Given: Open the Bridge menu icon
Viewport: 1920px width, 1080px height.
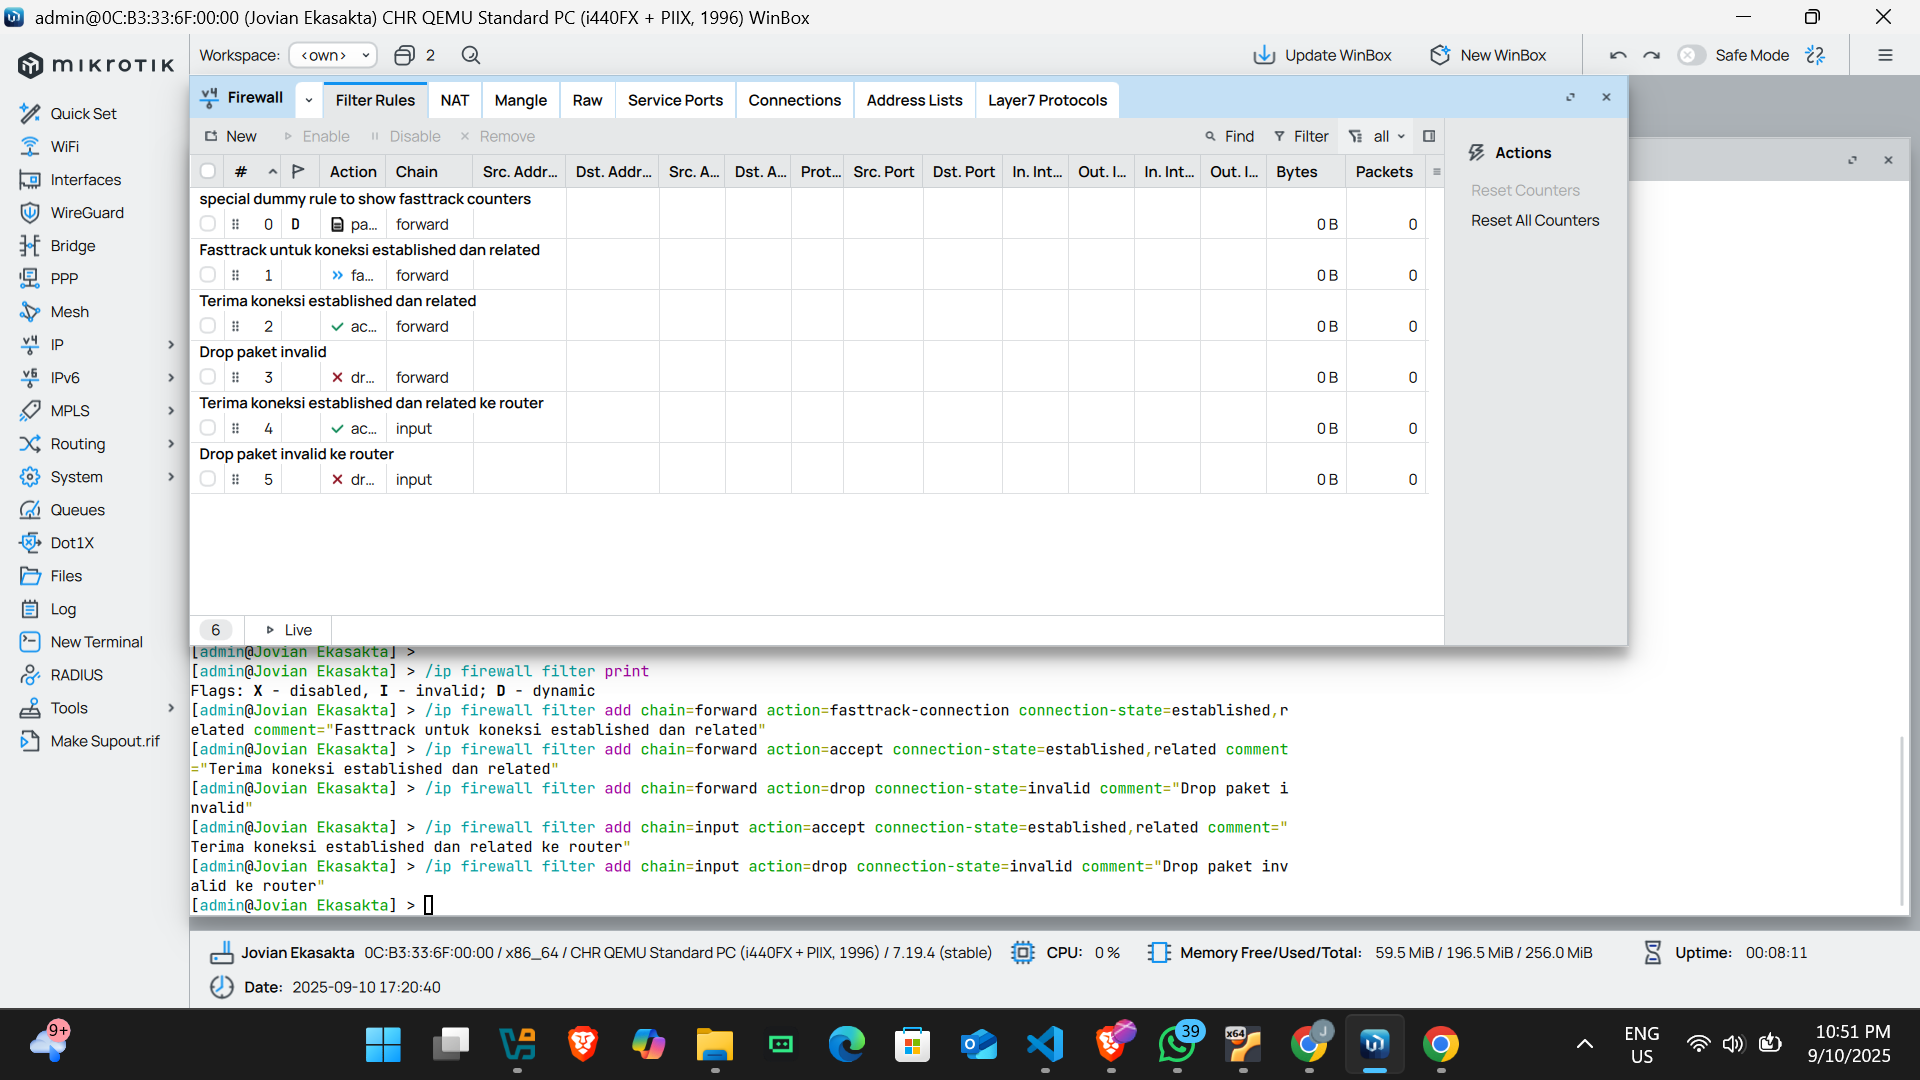Looking at the screenshot, I should tap(30, 245).
